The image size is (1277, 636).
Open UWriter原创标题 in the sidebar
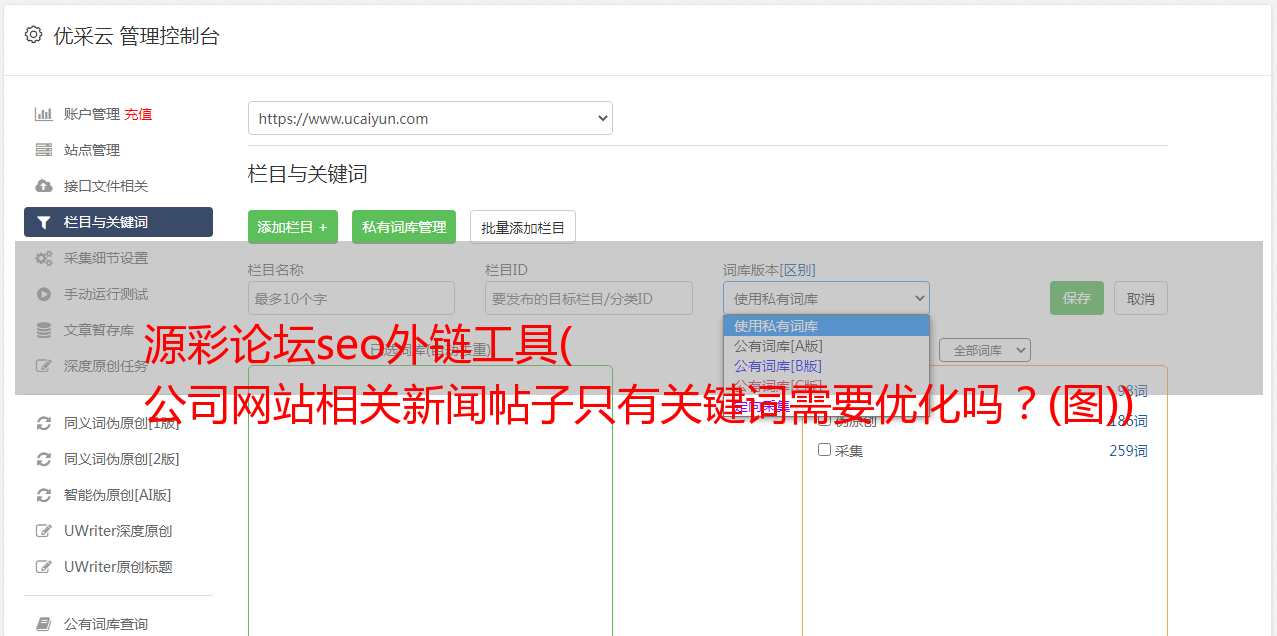pyautogui.click(x=118, y=567)
